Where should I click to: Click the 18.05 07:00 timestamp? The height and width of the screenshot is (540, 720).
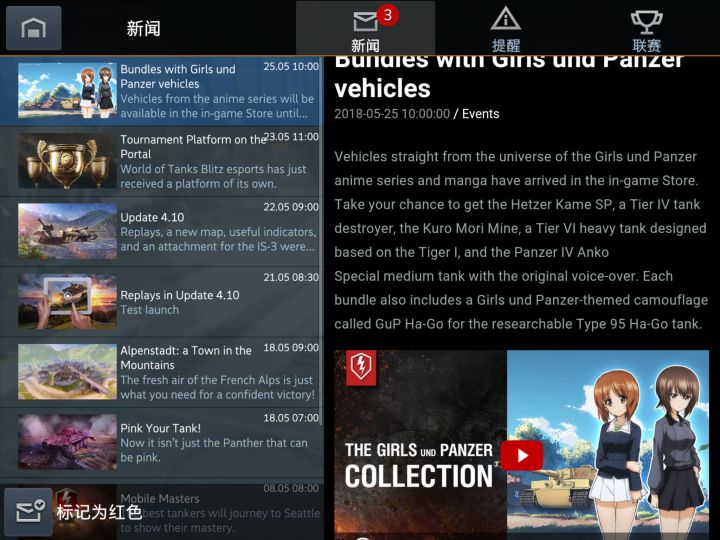[x=291, y=418]
